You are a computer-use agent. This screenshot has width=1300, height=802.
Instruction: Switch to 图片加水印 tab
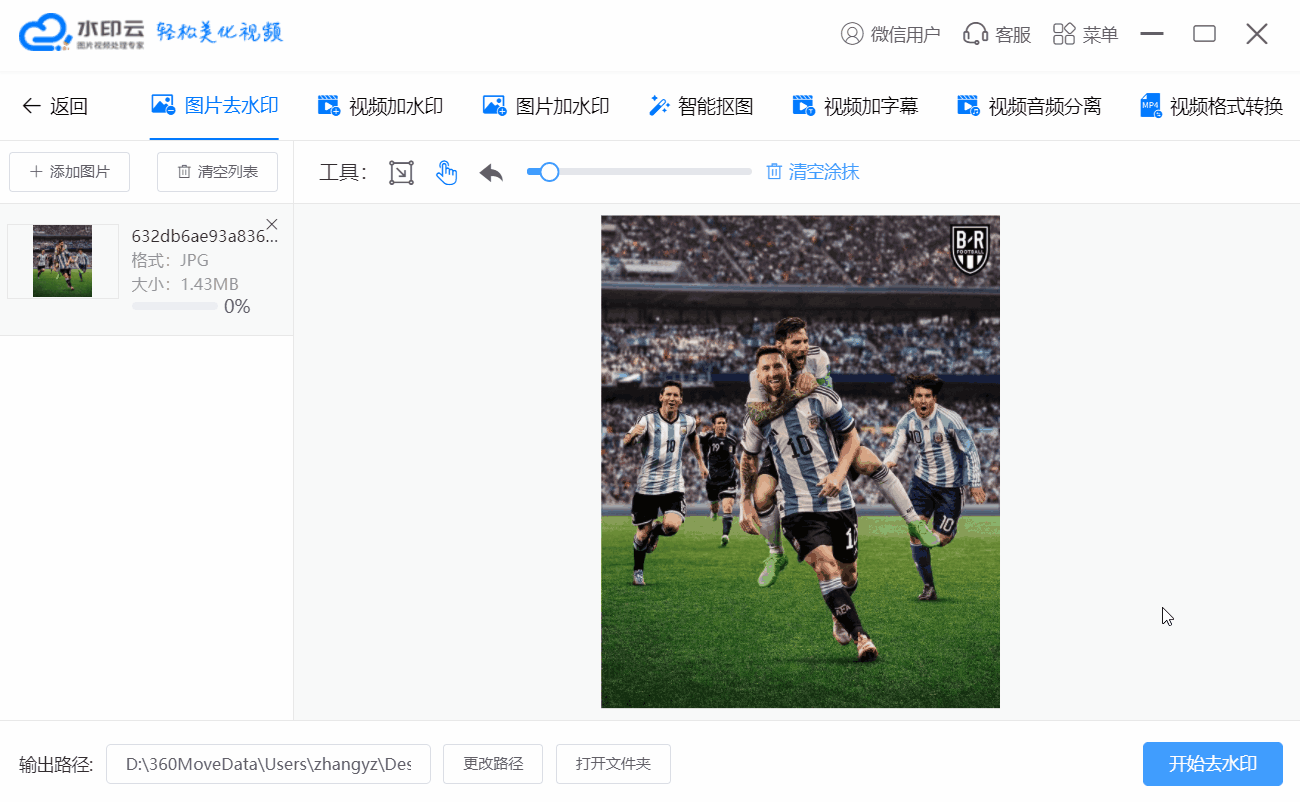(546, 106)
